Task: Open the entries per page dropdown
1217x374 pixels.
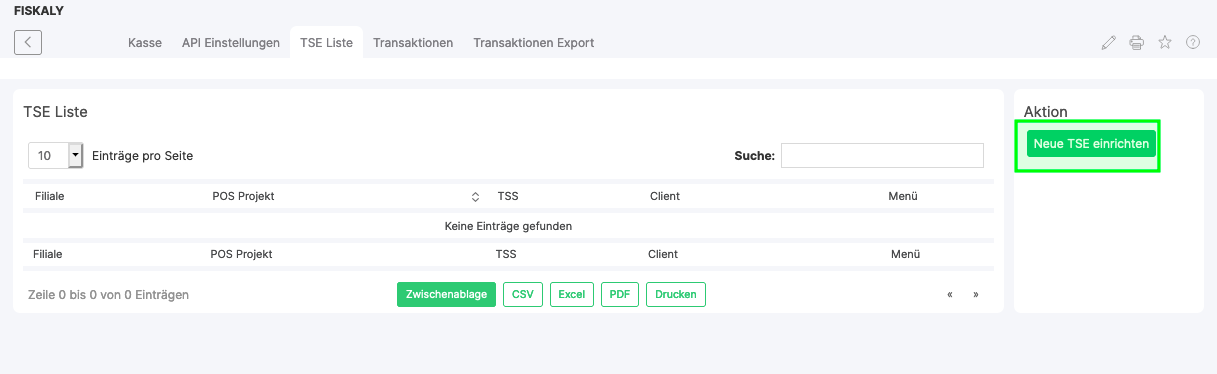Action: tap(56, 156)
